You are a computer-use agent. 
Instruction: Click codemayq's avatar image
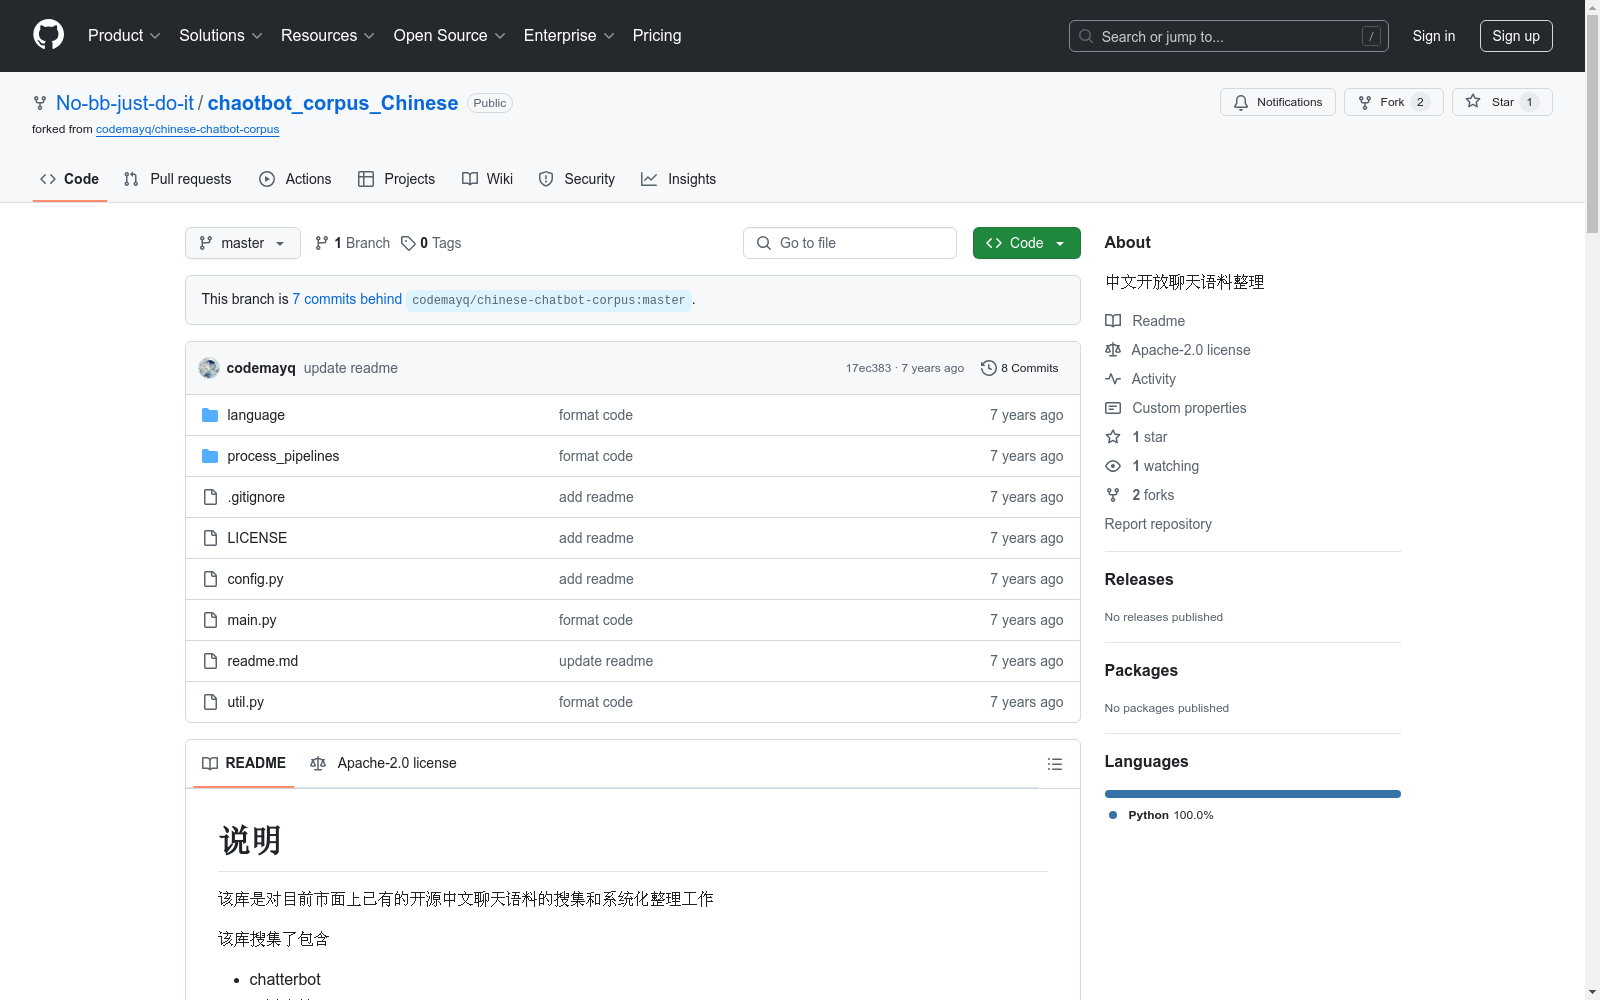point(209,368)
